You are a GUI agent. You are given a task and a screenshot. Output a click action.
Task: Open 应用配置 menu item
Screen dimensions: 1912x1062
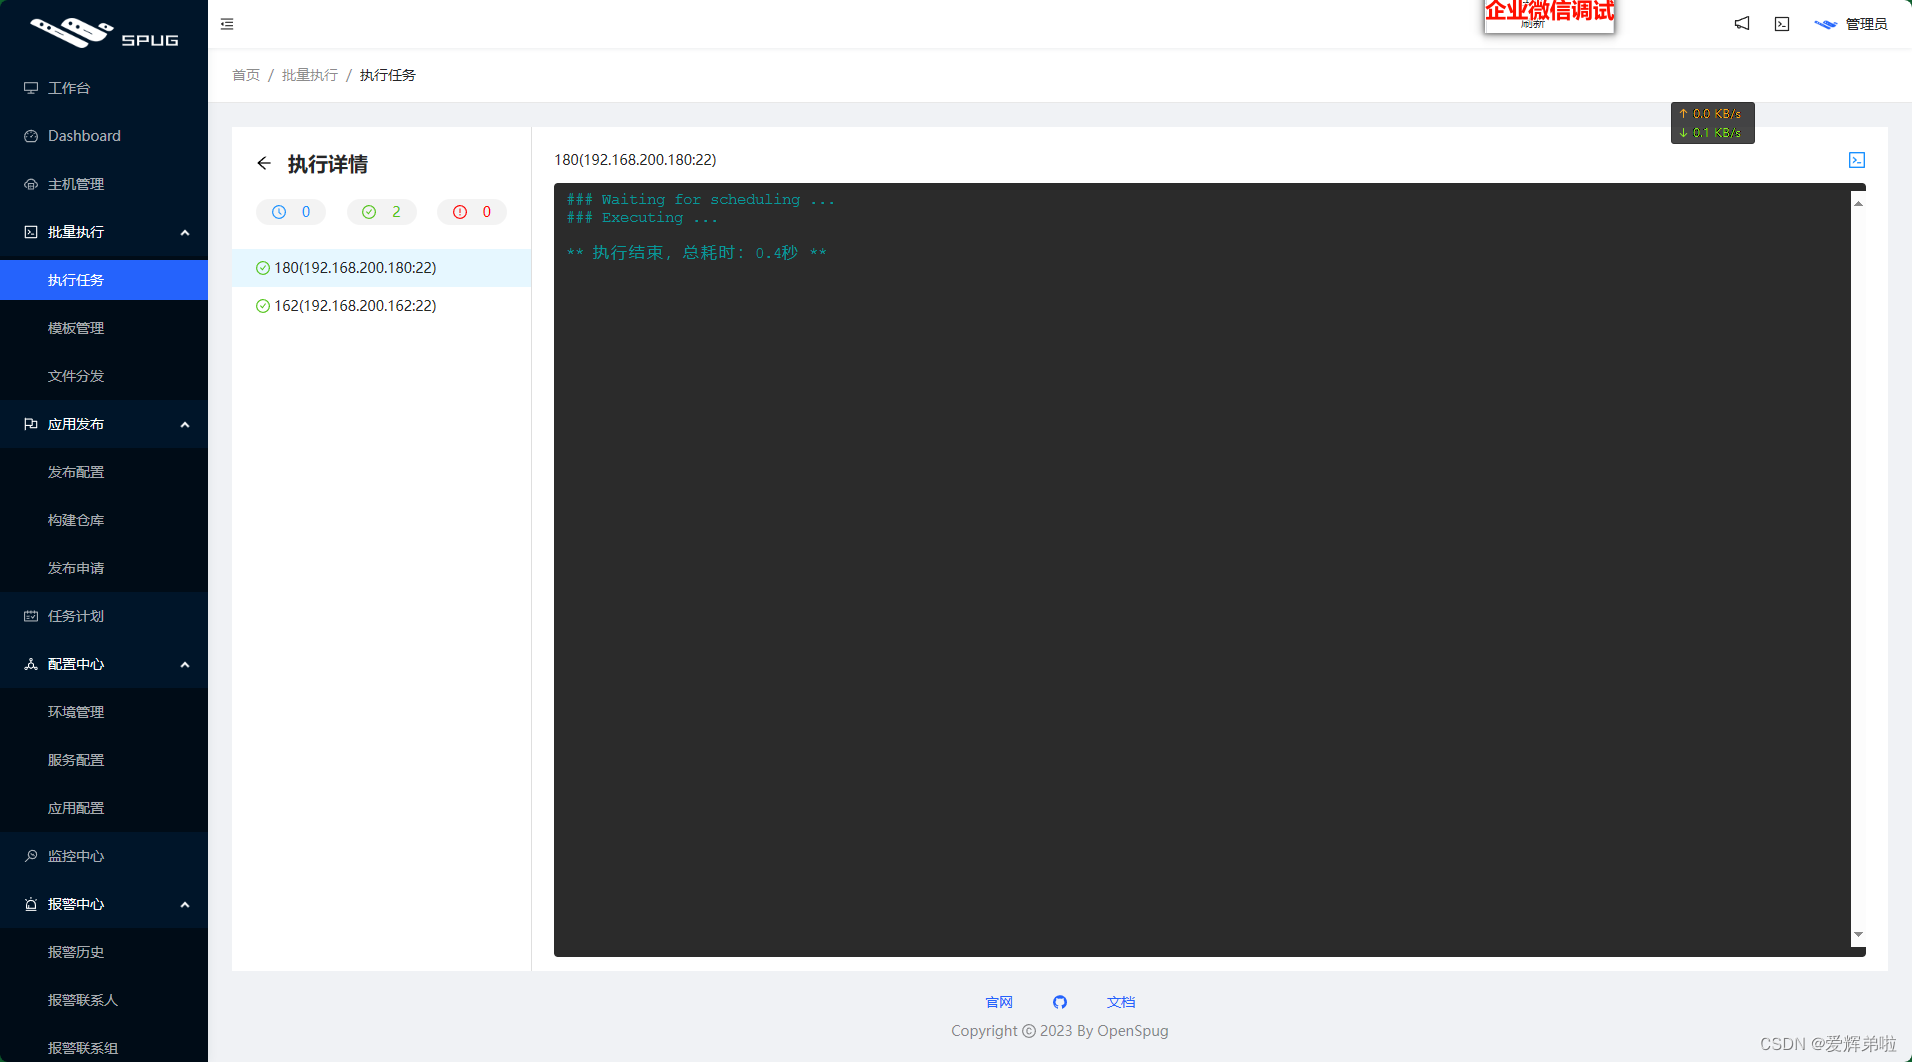104,808
